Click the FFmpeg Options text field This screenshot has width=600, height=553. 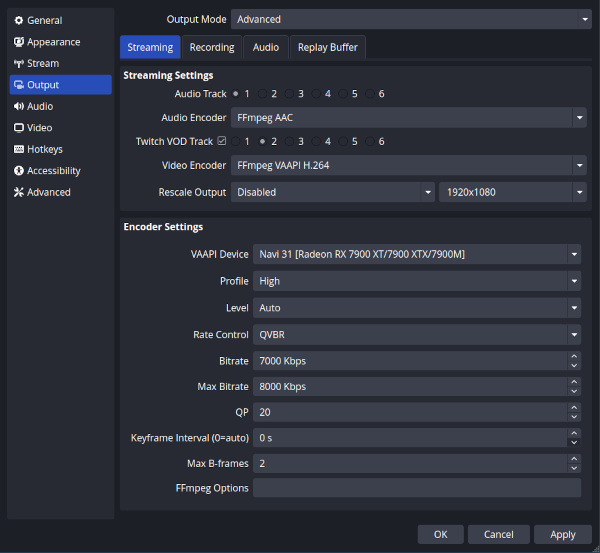pyautogui.click(x=416, y=488)
